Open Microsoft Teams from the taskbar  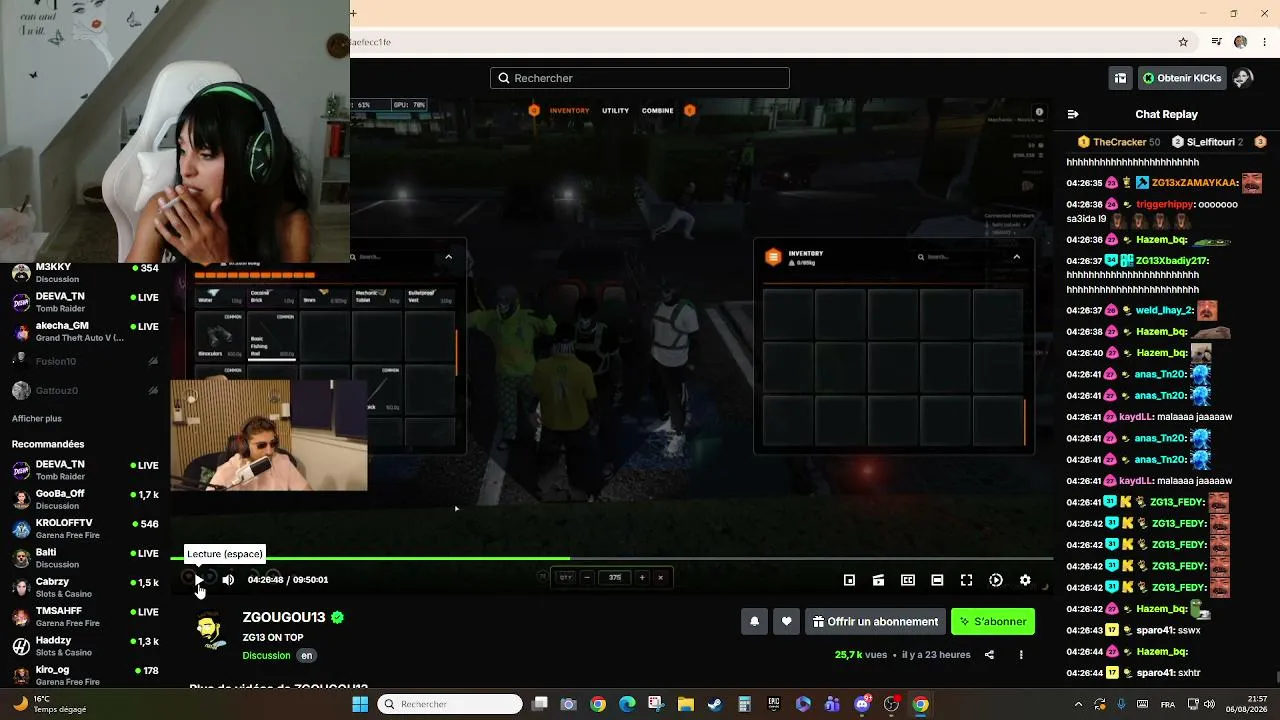833,704
